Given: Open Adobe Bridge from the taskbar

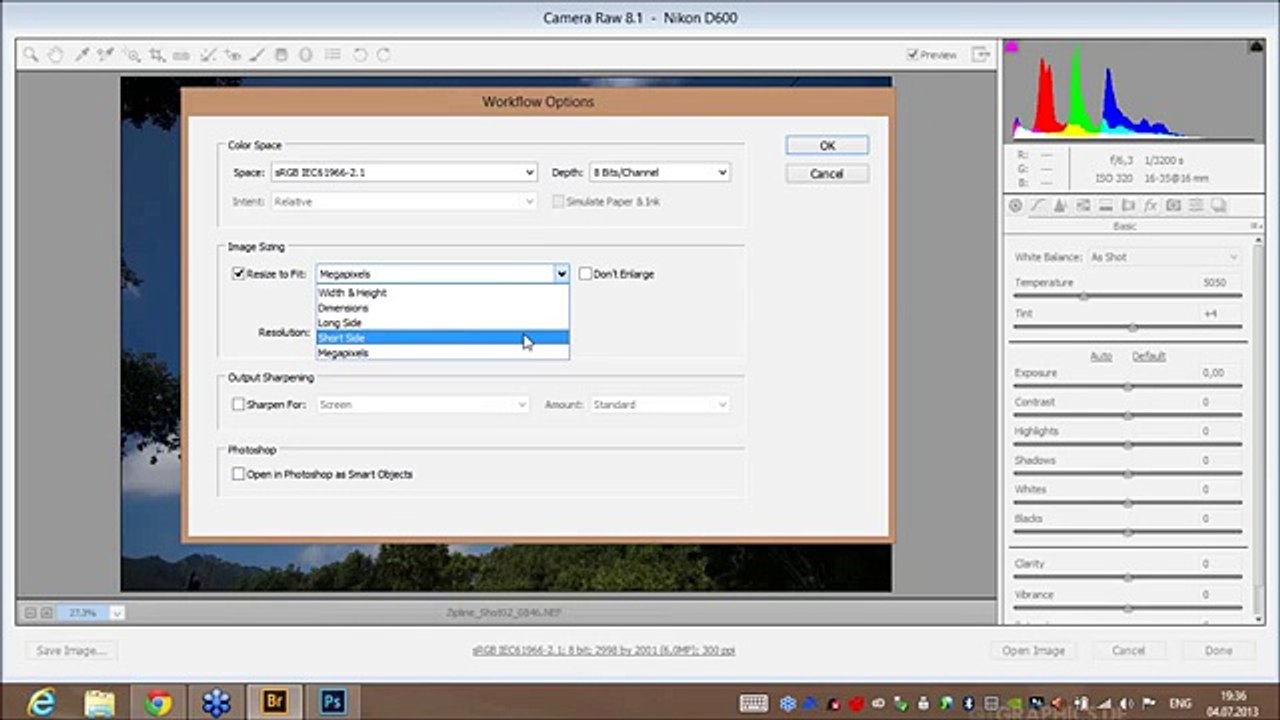Looking at the screenshot, I should [x=274, y=702].
